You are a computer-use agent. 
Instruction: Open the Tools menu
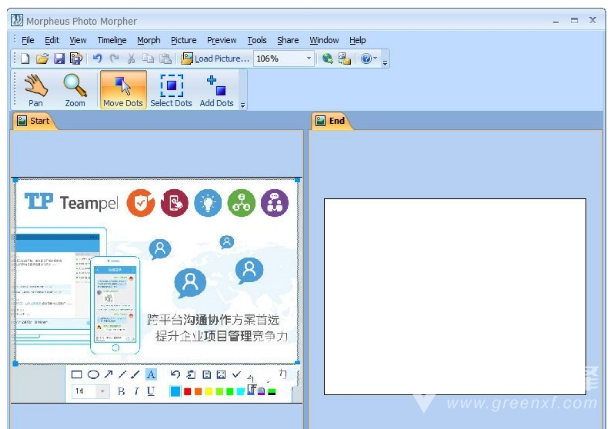(257, 40)
